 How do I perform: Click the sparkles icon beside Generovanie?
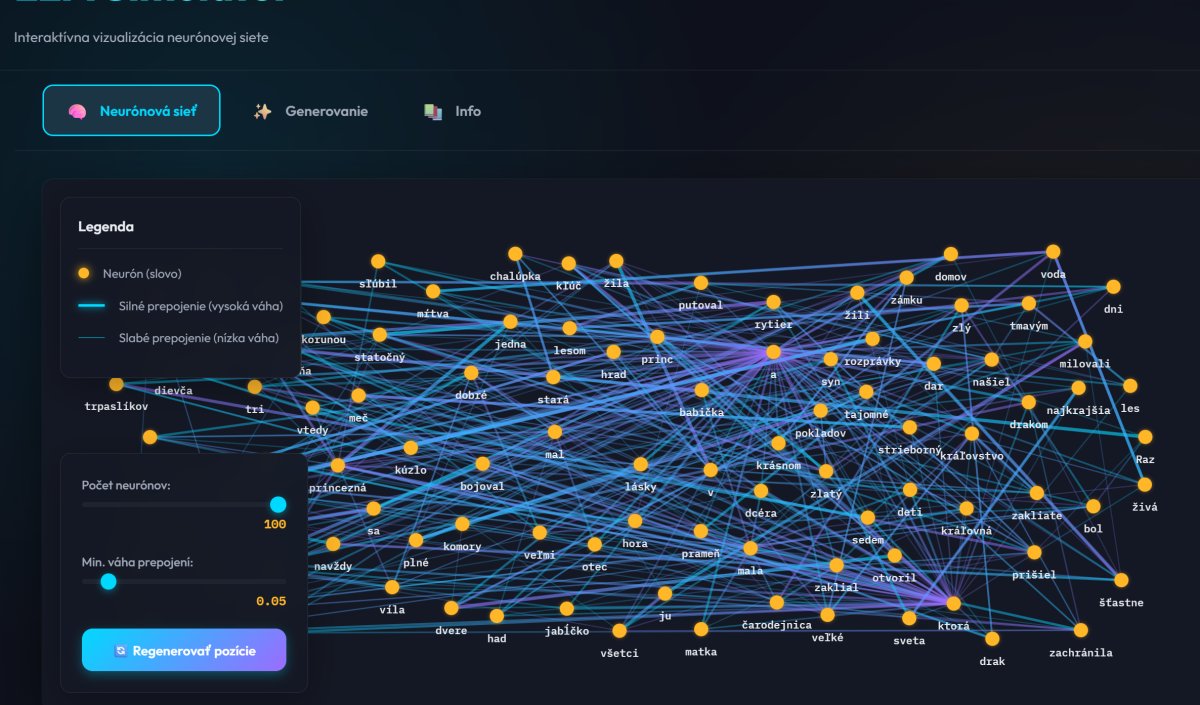tap(262, 111)
